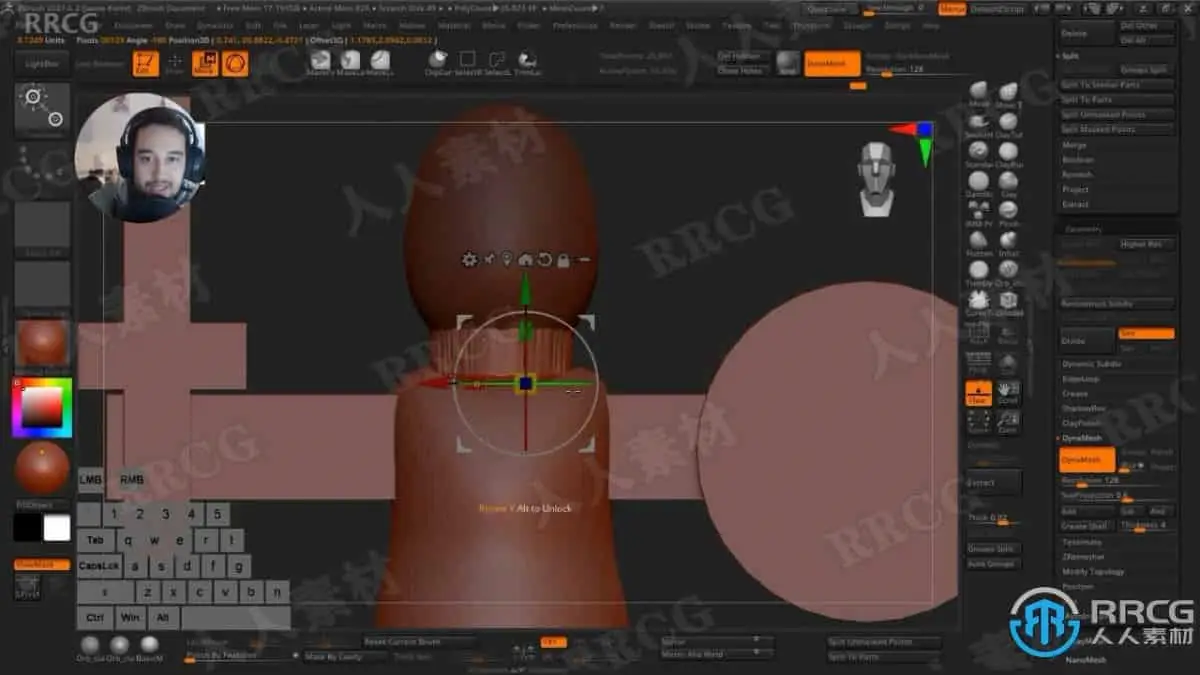Open the Stroke menu
This screenshot has width=1200, height=675.
pyautogui.click(x=698, y=25)
